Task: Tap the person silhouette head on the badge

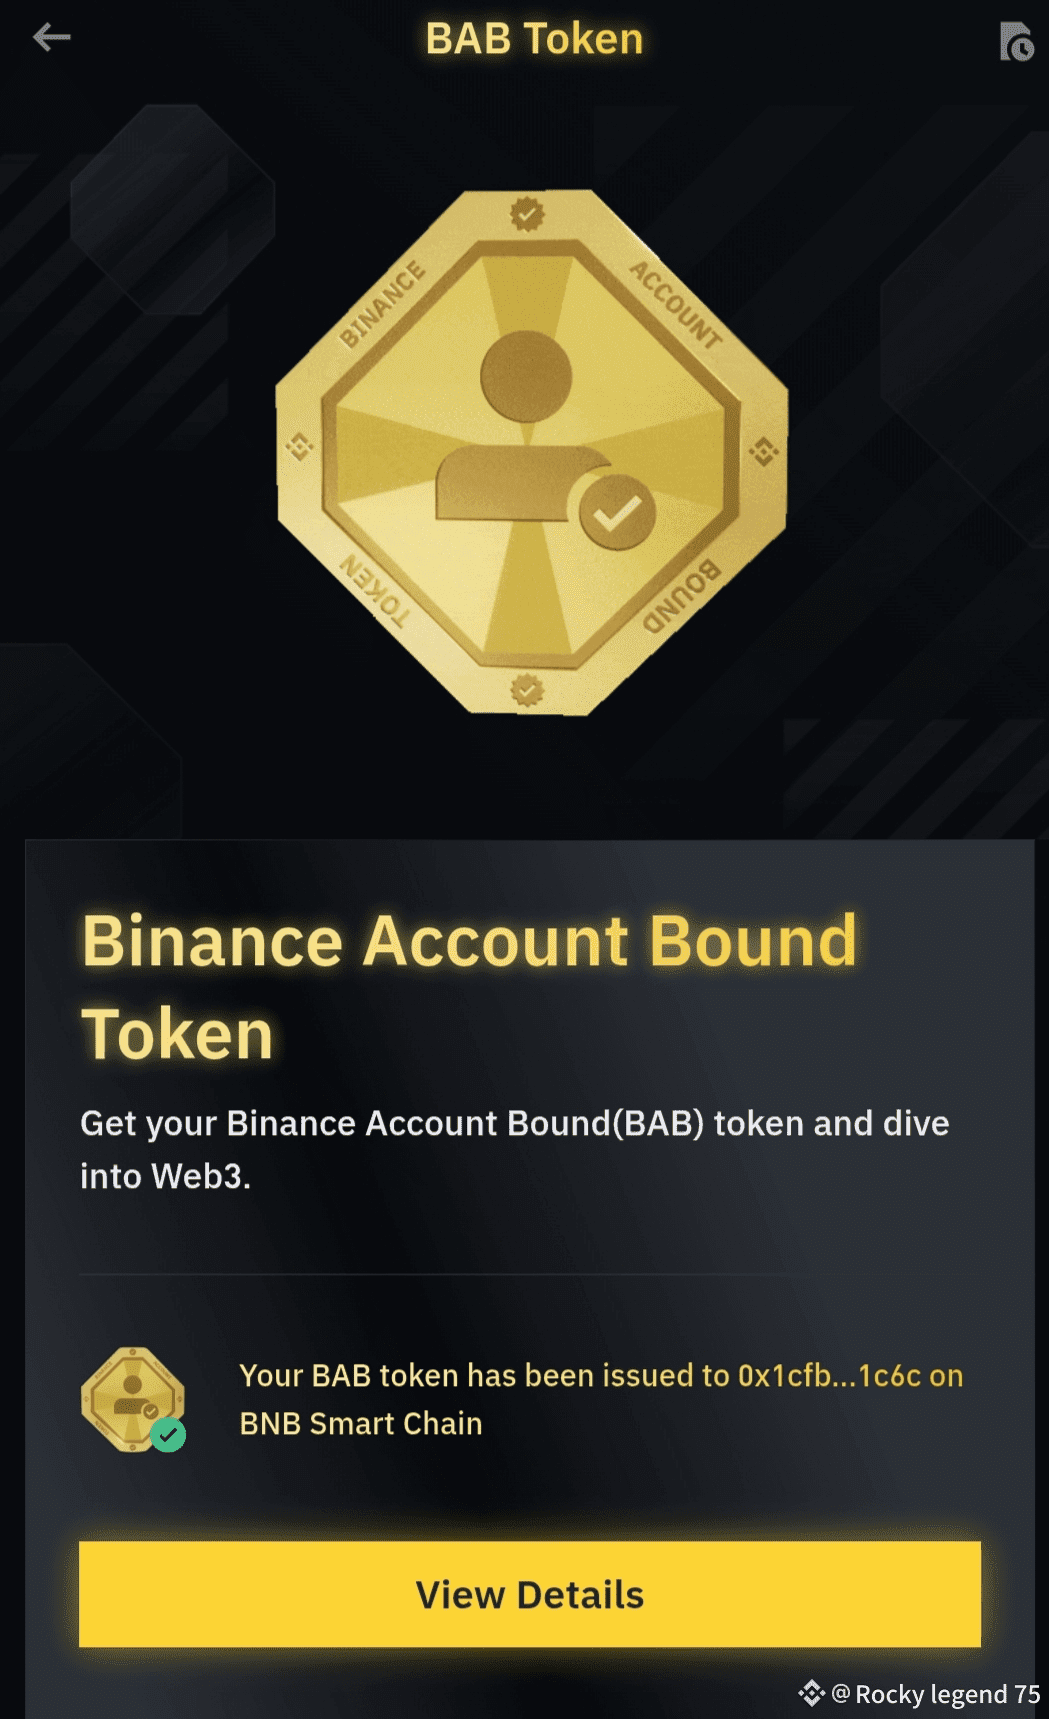Action: 526,376
